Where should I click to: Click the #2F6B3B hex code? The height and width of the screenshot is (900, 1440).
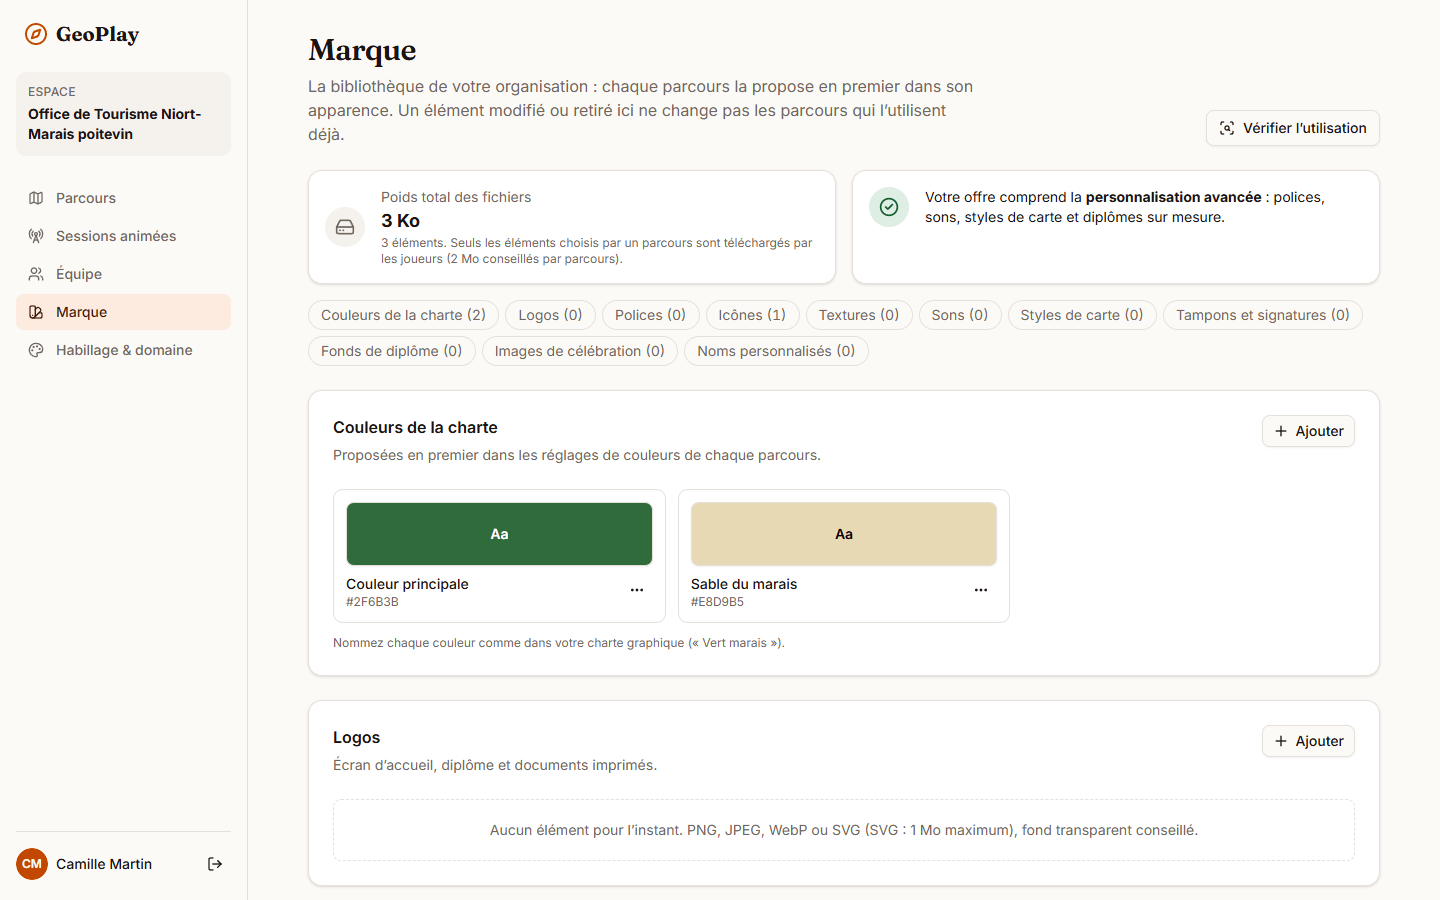click(x=372, y=602)
